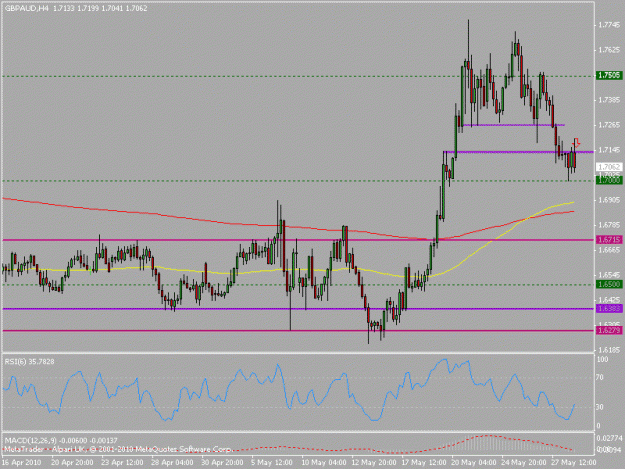Viewport: 625px width, 469px height.
Task: Click the pink 1.6279 level label
Action: point(609,330)
